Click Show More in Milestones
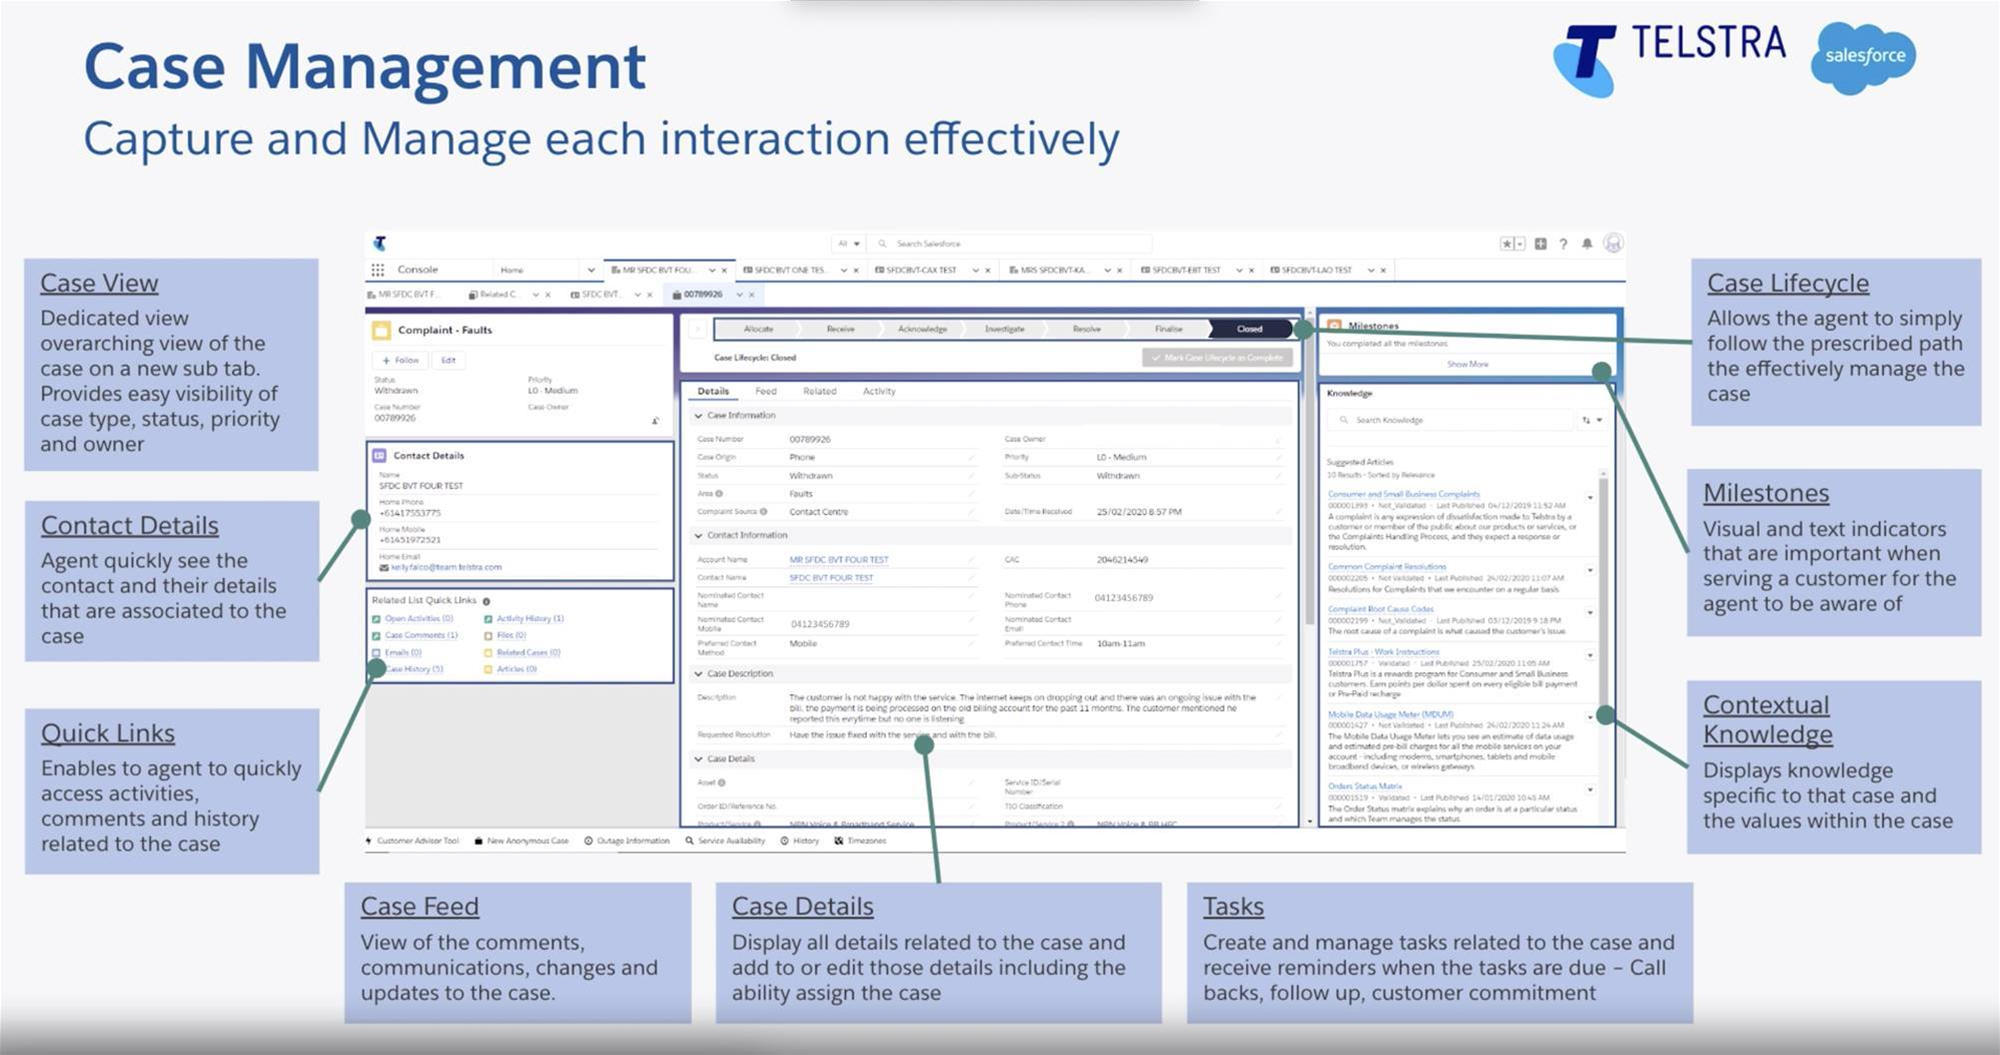This screenshot has width=2000, height=1055. pos(1467,364)
